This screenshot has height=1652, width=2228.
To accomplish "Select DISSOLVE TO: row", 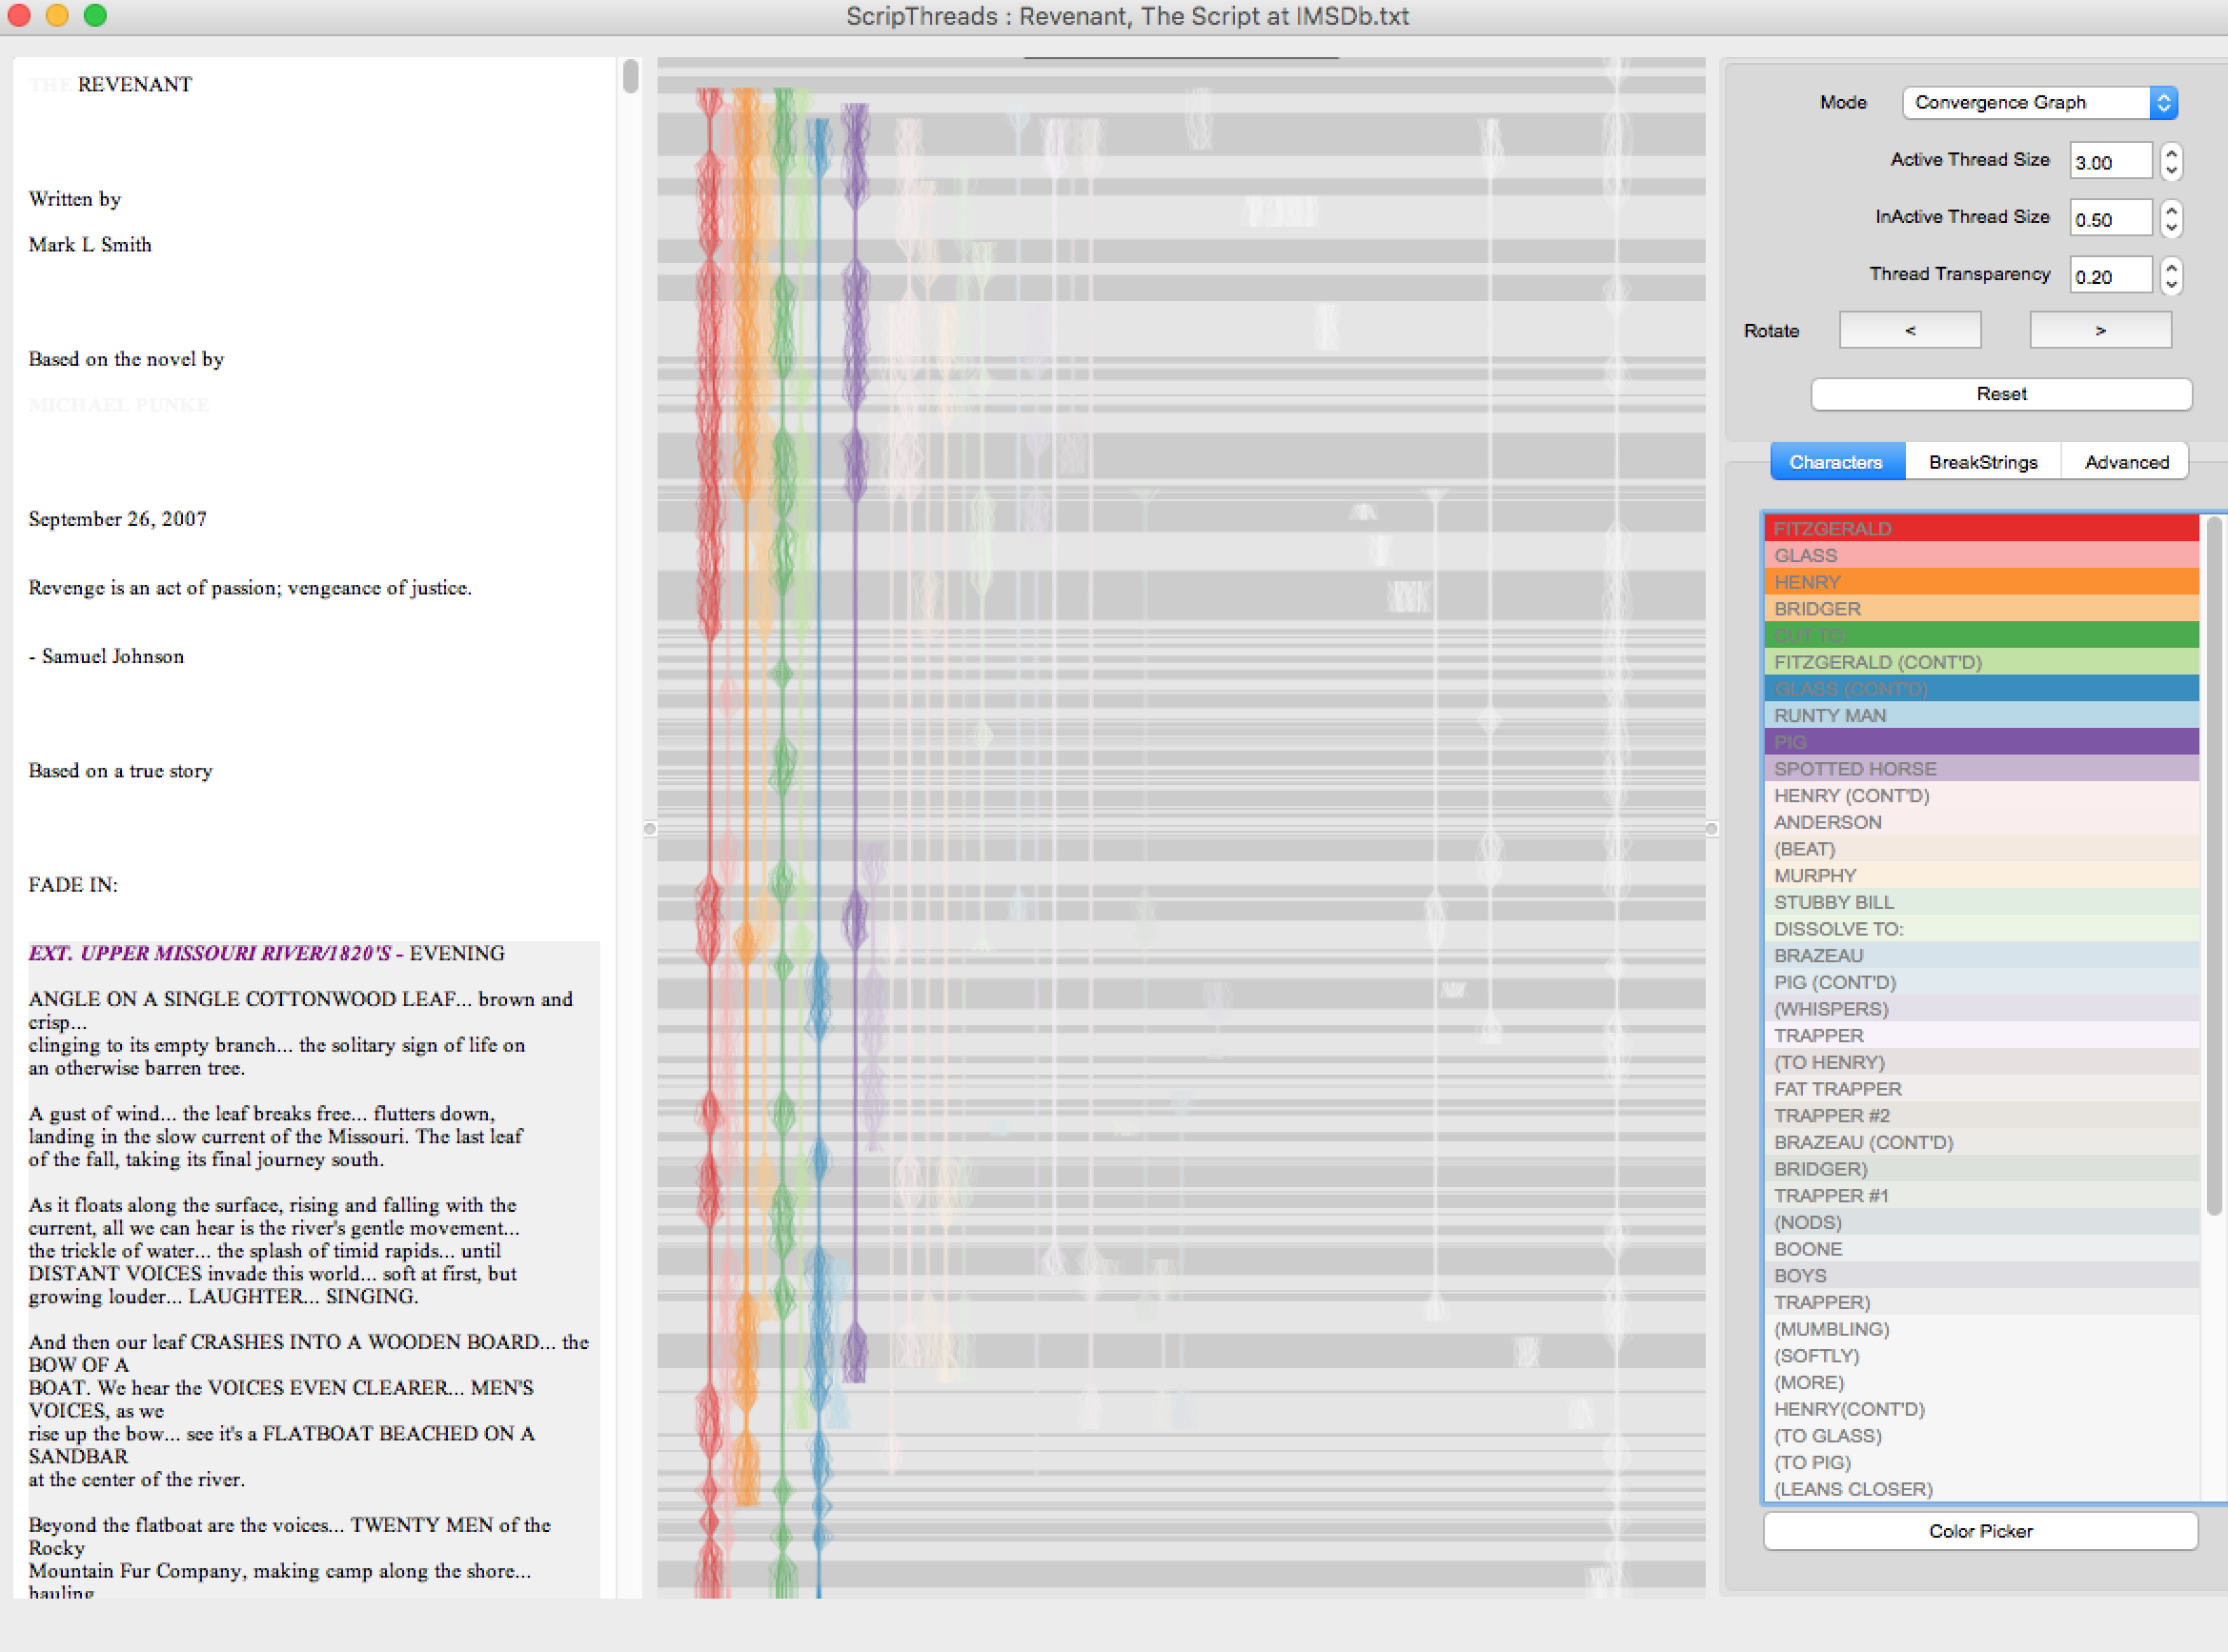I will (1981, 928).
